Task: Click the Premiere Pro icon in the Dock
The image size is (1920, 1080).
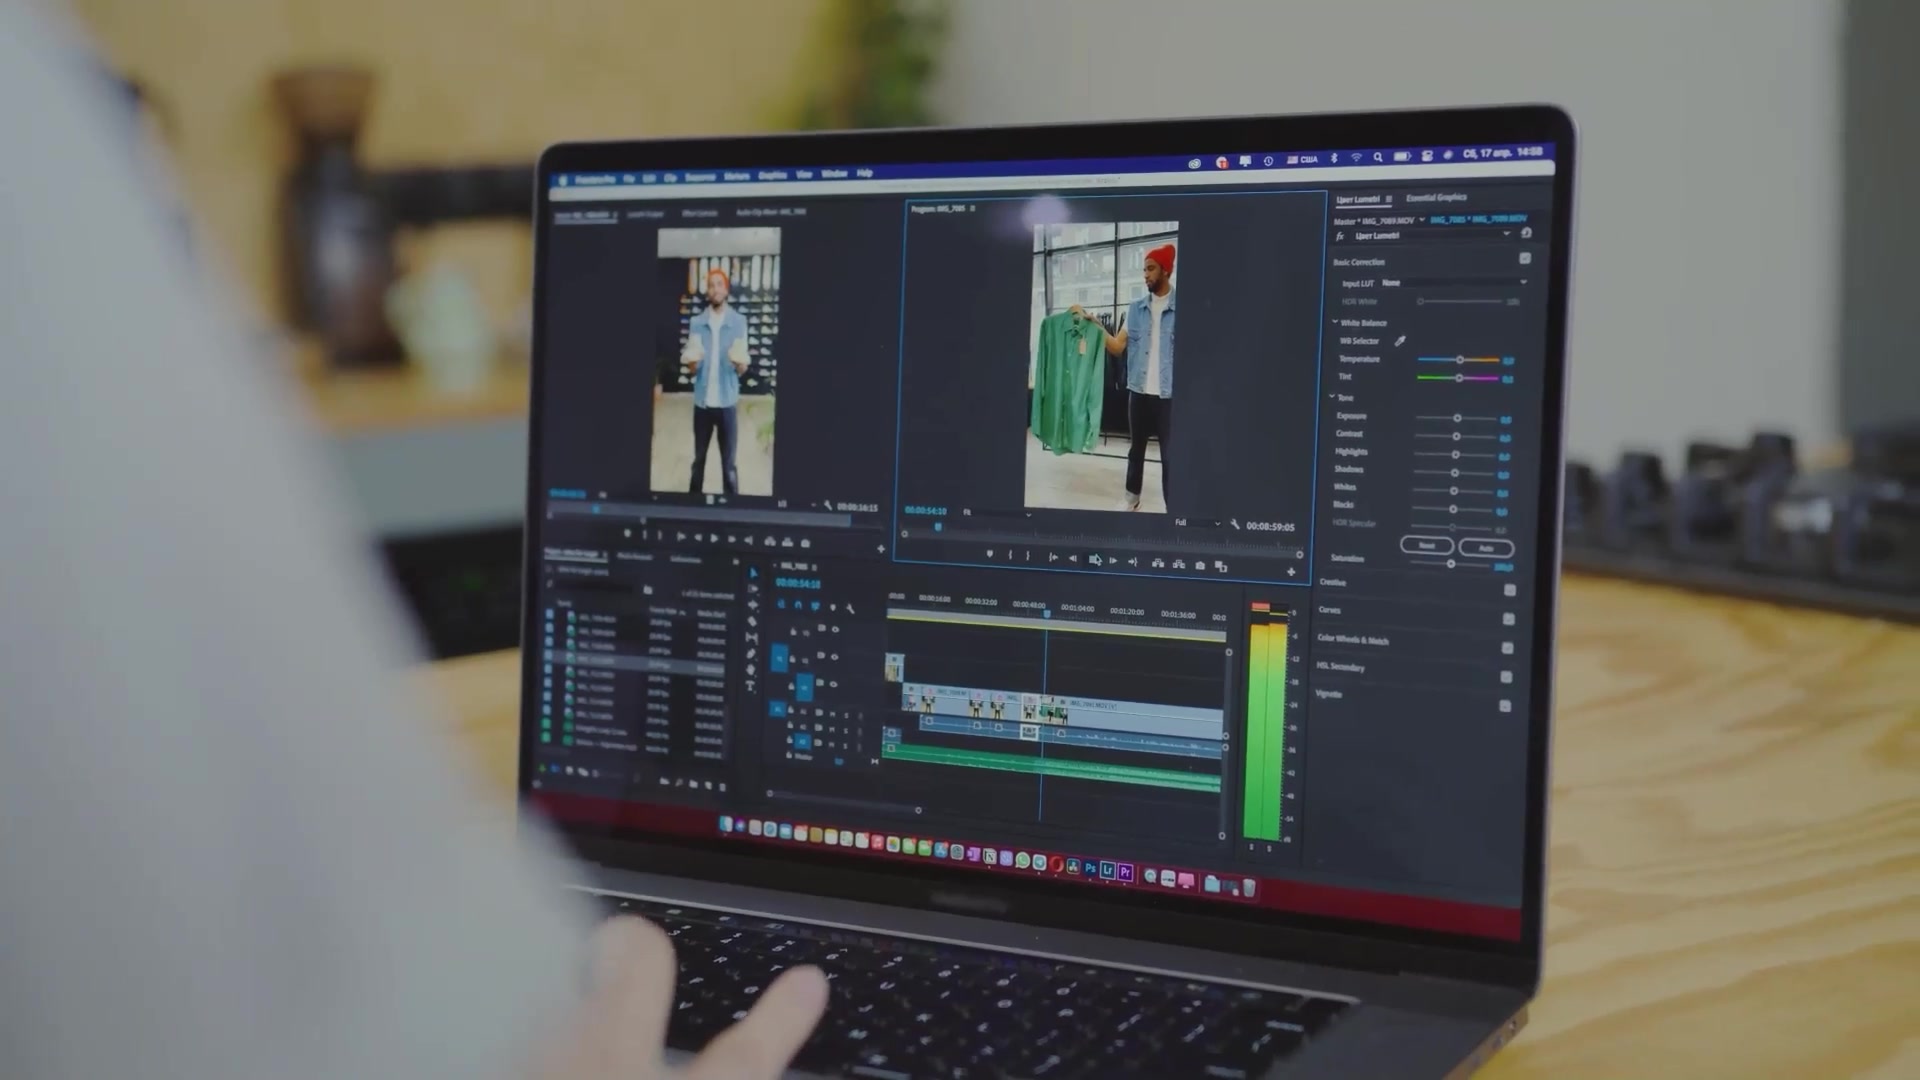Action: click(1125, 872)
